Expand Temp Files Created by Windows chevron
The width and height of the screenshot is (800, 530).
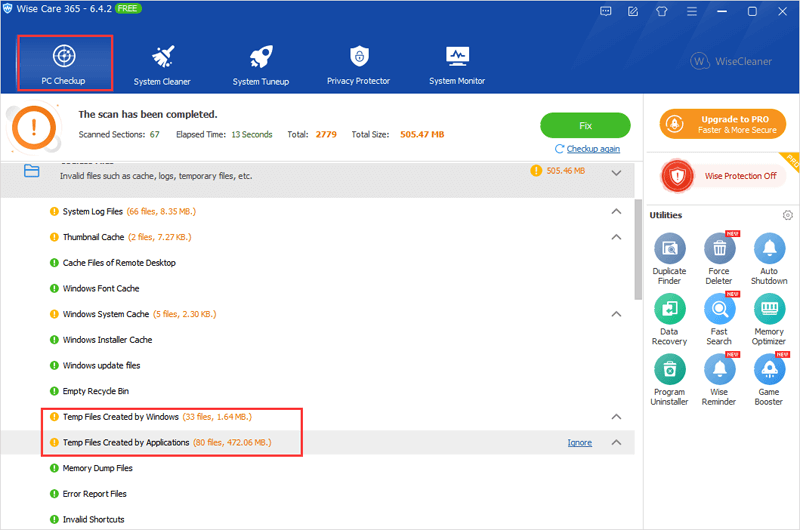click(616, 417)
